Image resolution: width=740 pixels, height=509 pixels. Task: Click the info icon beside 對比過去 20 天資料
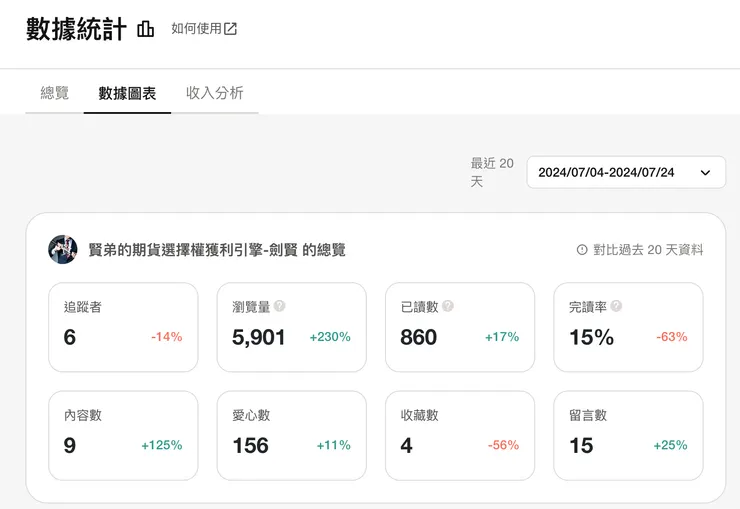click(x=582, y=250)
